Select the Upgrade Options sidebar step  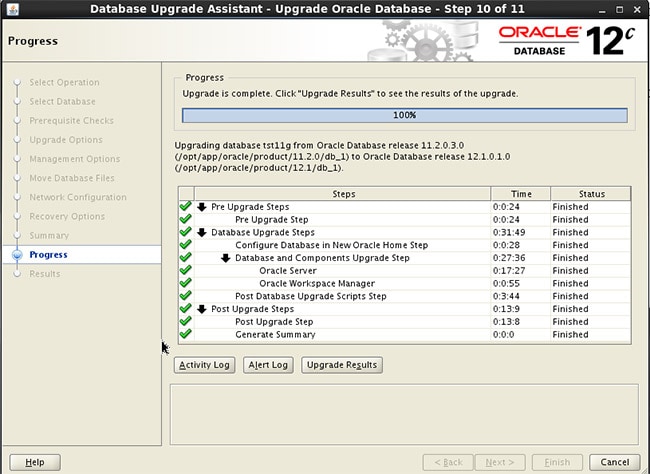66,140
